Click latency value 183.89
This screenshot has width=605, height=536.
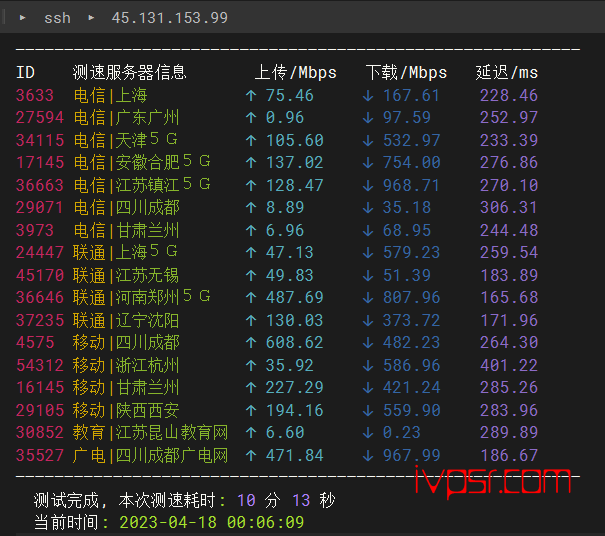coord(509,275)
